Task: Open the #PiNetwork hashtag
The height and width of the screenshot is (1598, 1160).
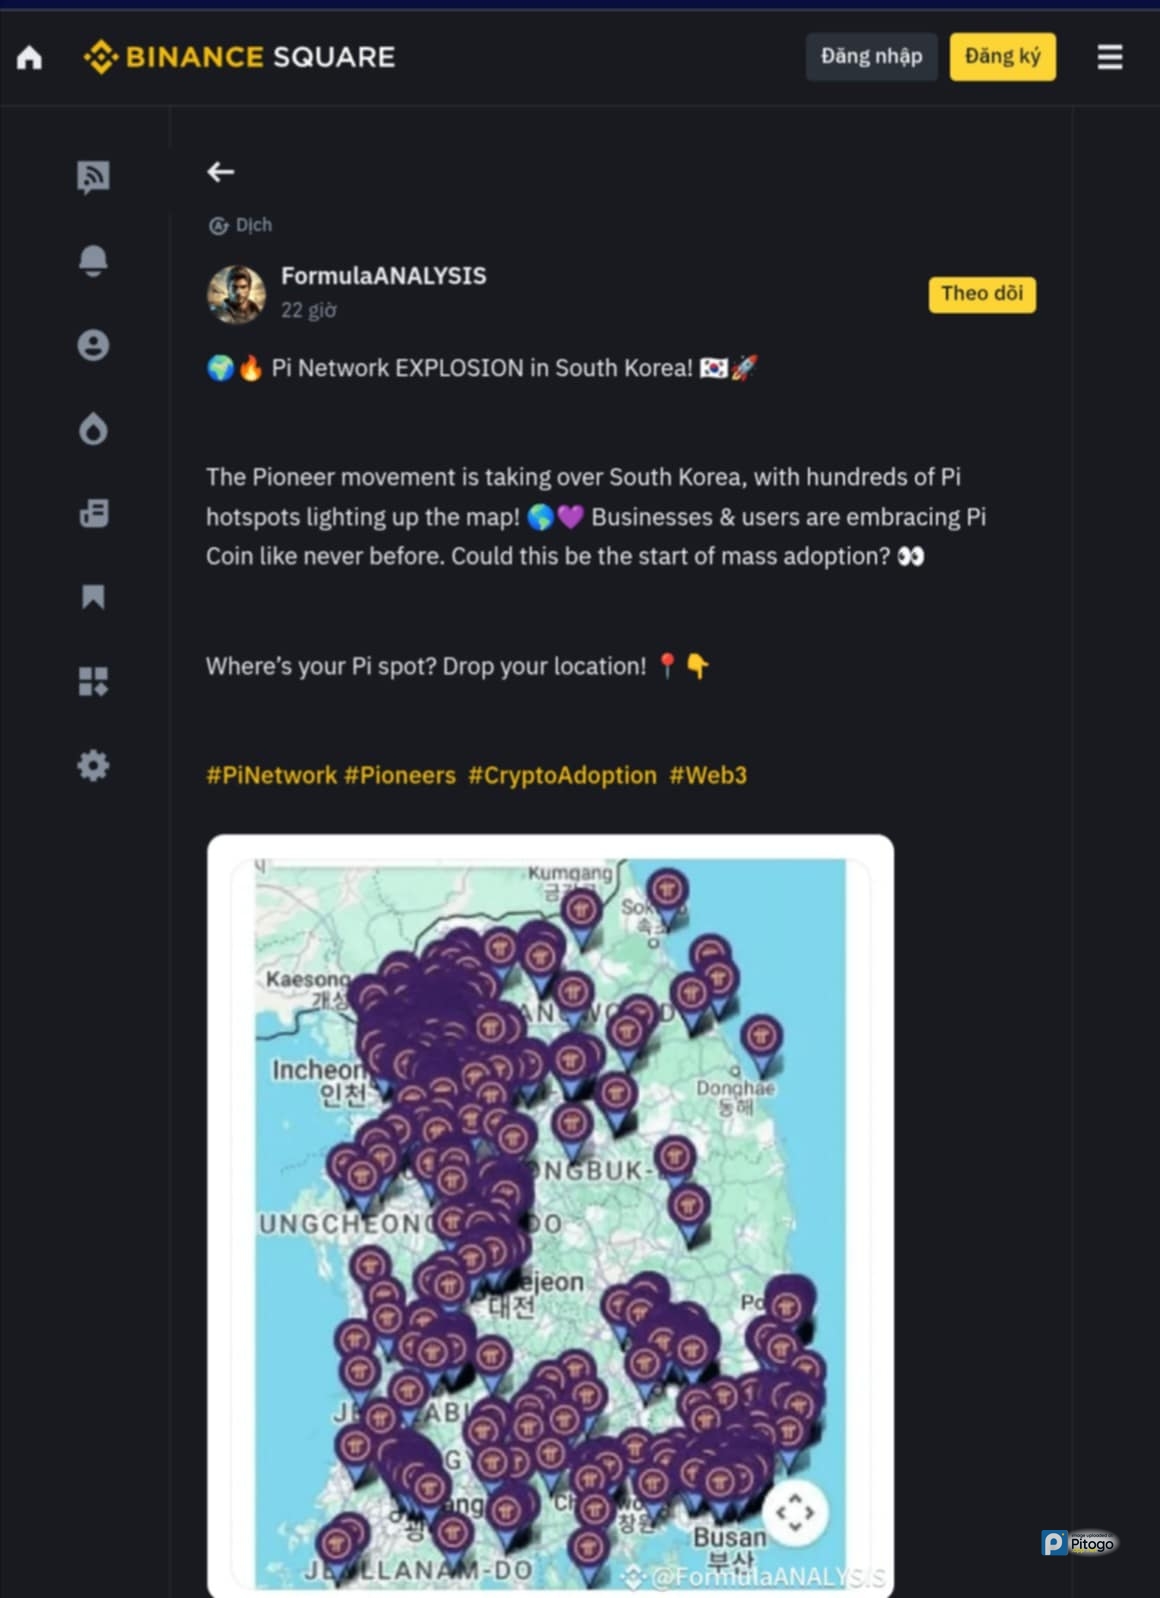Action: pos(271,775)
